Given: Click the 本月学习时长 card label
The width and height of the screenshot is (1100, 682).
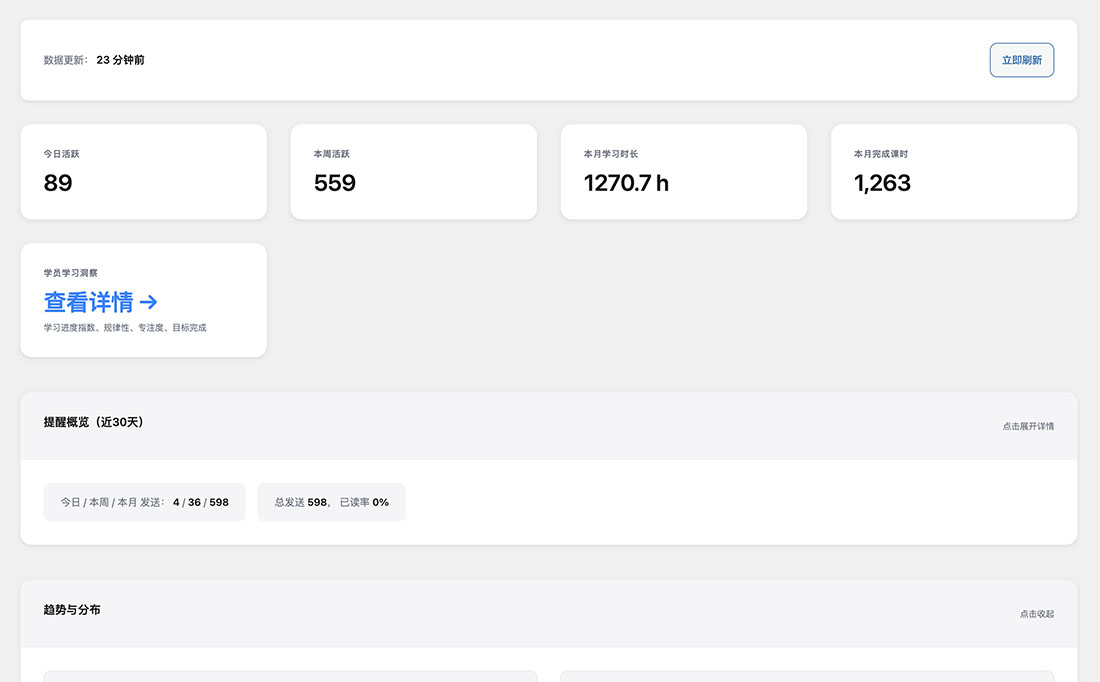Looking at the screenshot, I should coord(610,154).
